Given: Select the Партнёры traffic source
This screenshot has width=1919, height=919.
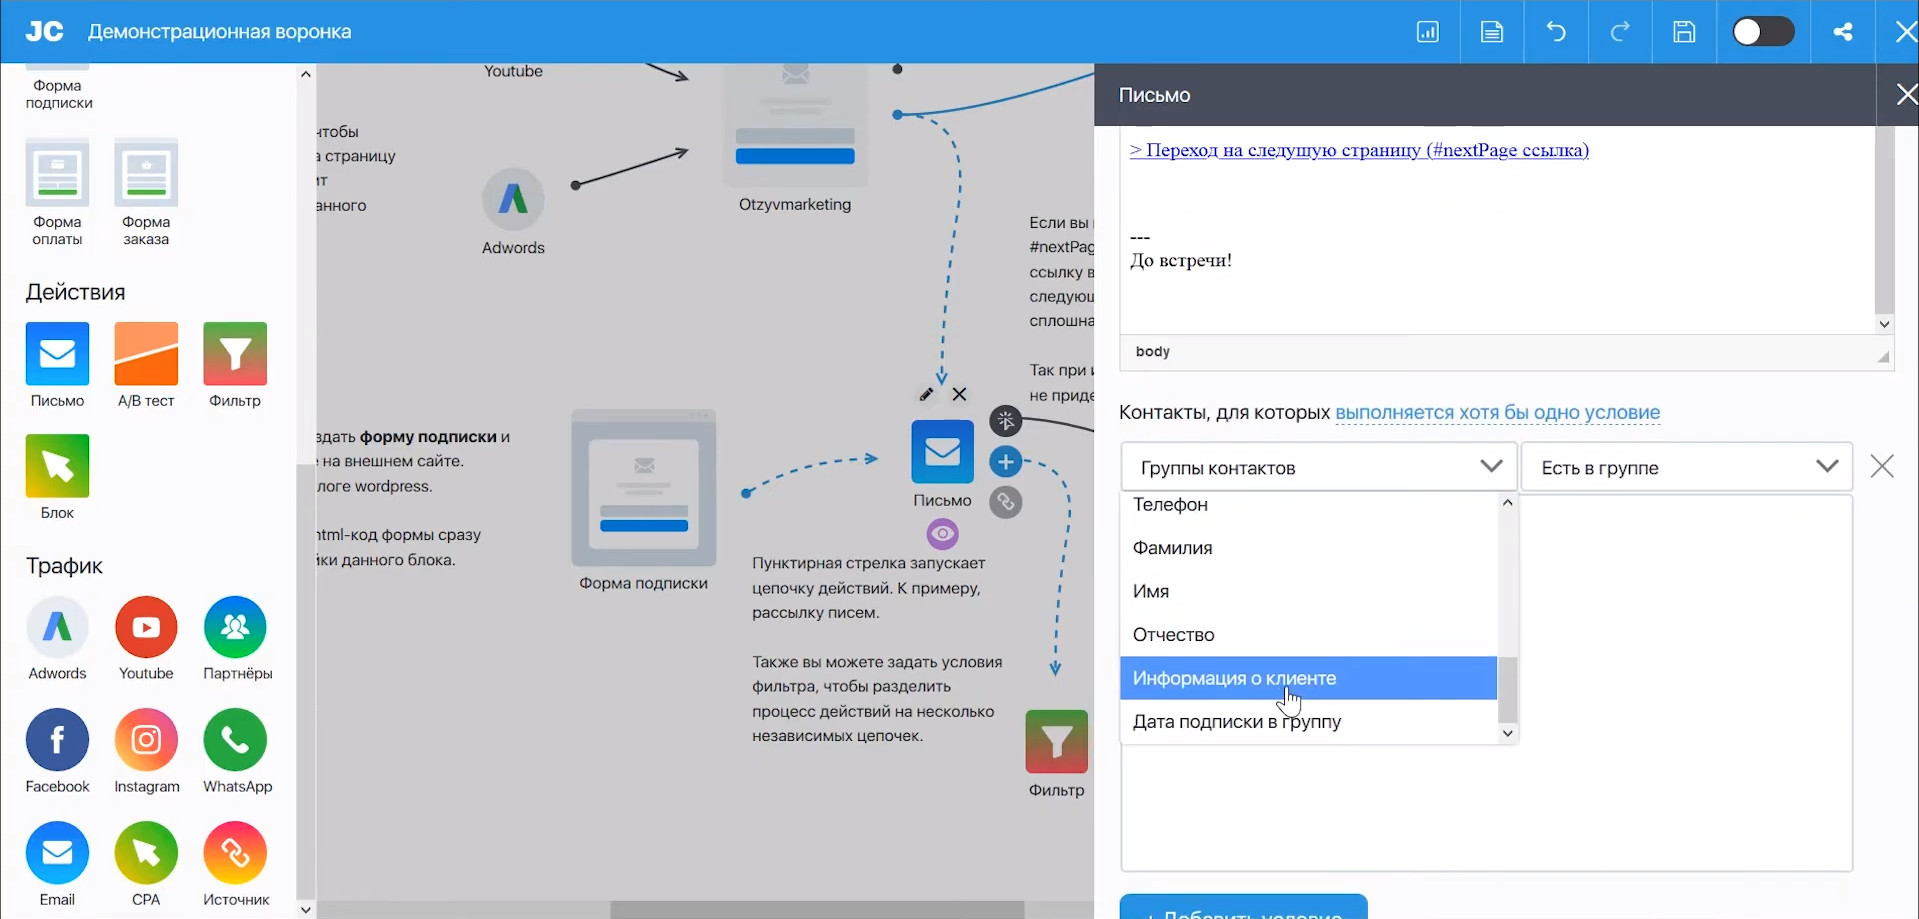Looking at the screenshot, I should tap(237, 639).
